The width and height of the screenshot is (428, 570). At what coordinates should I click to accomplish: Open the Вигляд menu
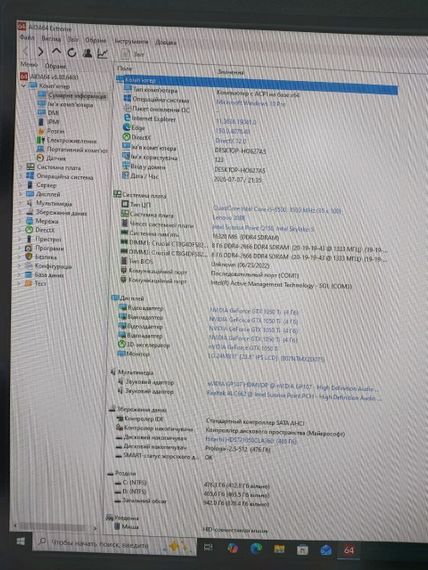pos(51,38)
